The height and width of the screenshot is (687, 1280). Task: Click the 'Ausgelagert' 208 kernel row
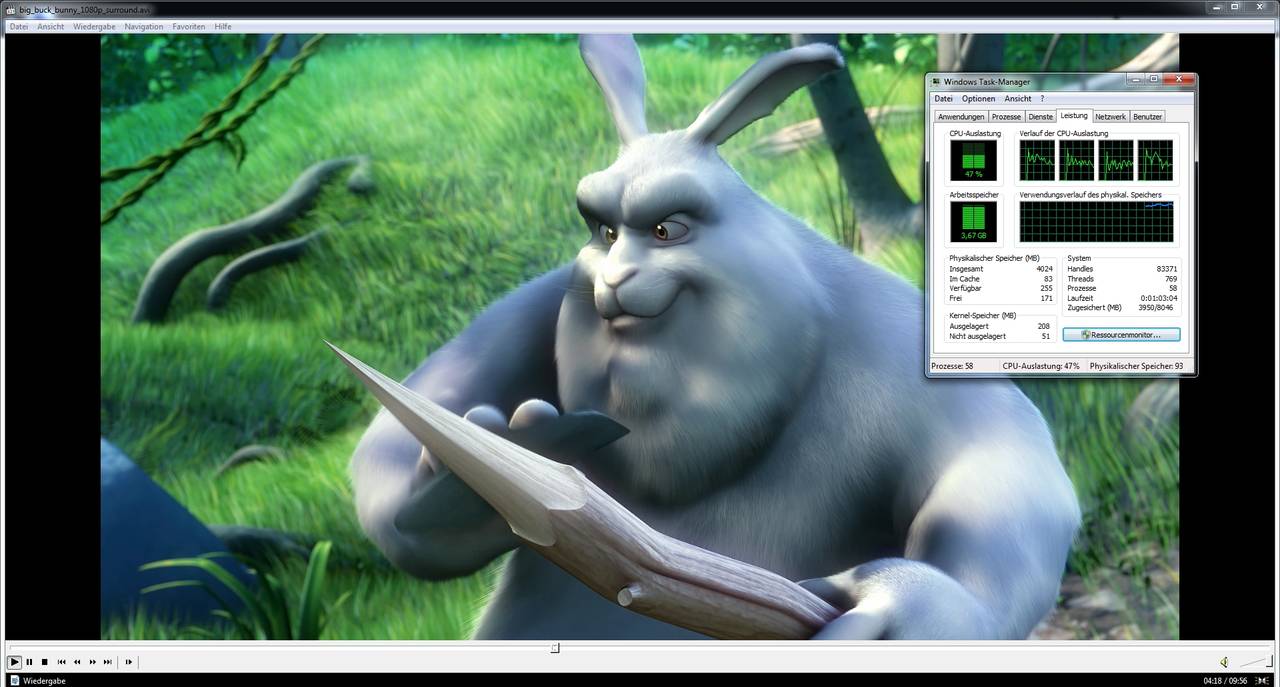[1001, 326]
